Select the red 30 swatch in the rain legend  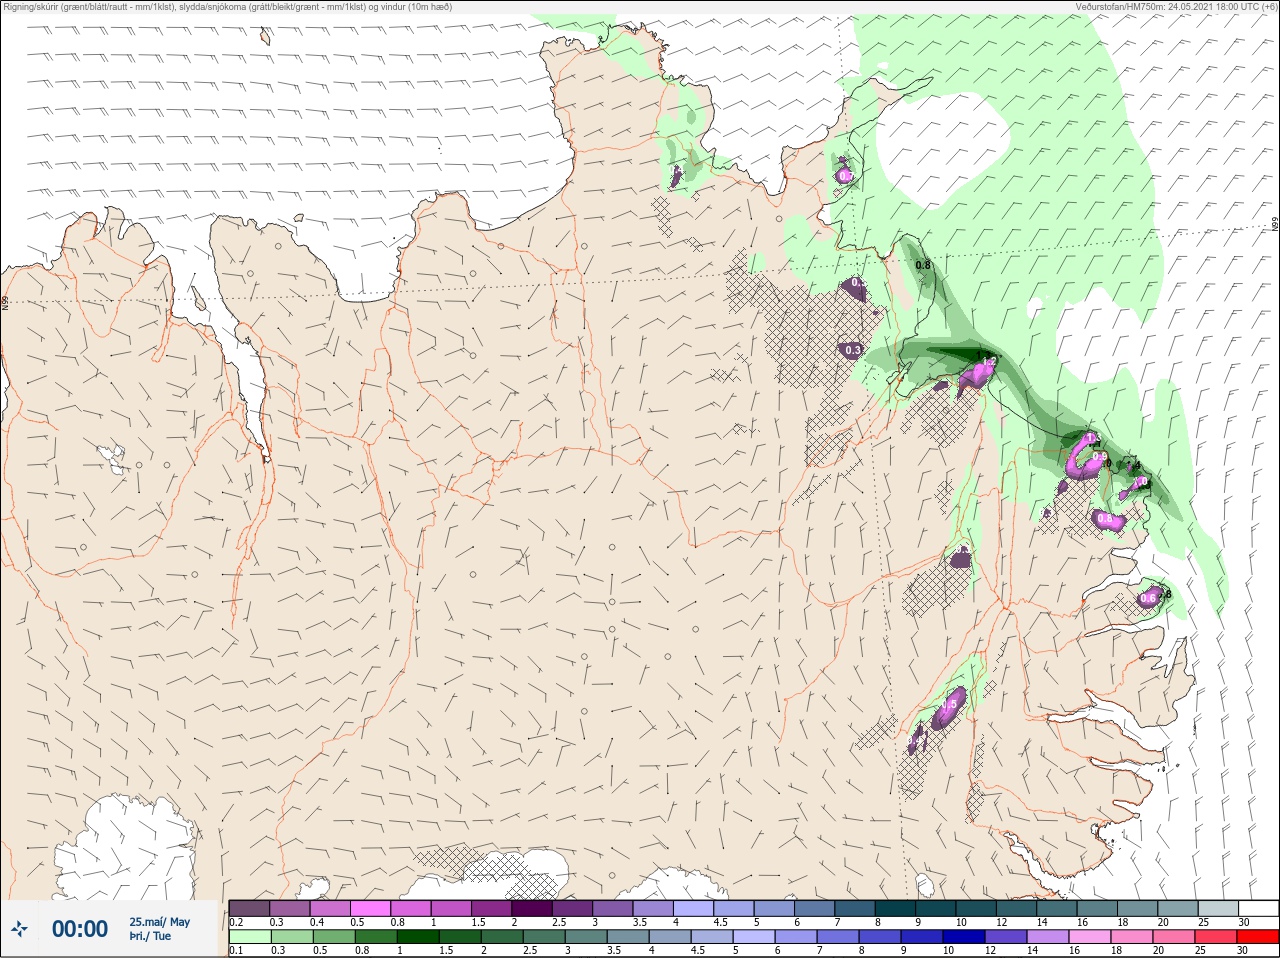[1258, 937]
